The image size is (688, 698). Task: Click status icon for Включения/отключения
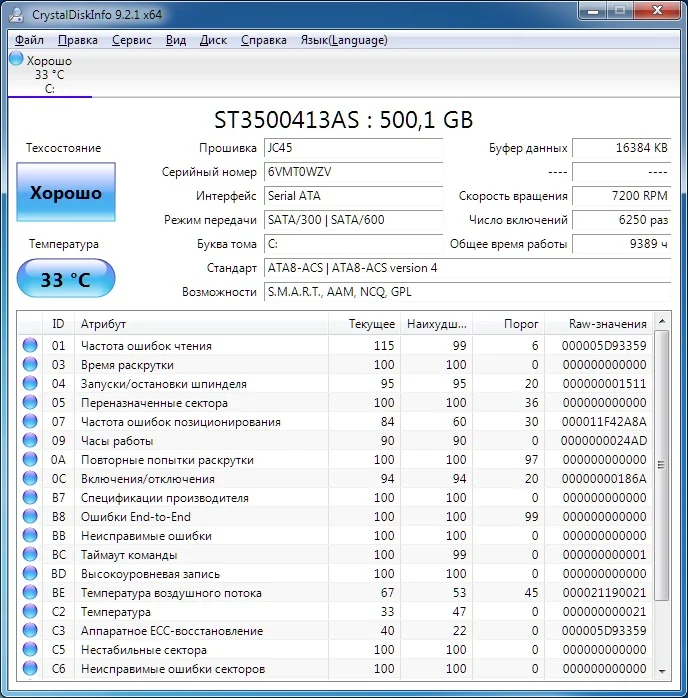(30, 478)
